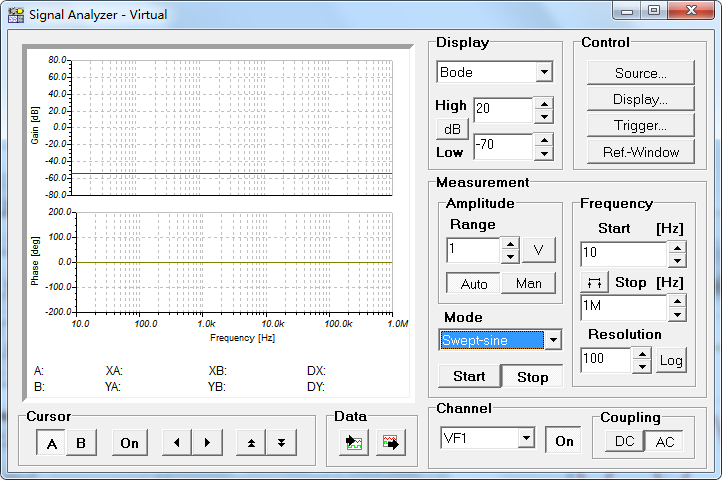
Task: Click the frequency span icon next to Stop
Action: (x=594, y=282)
